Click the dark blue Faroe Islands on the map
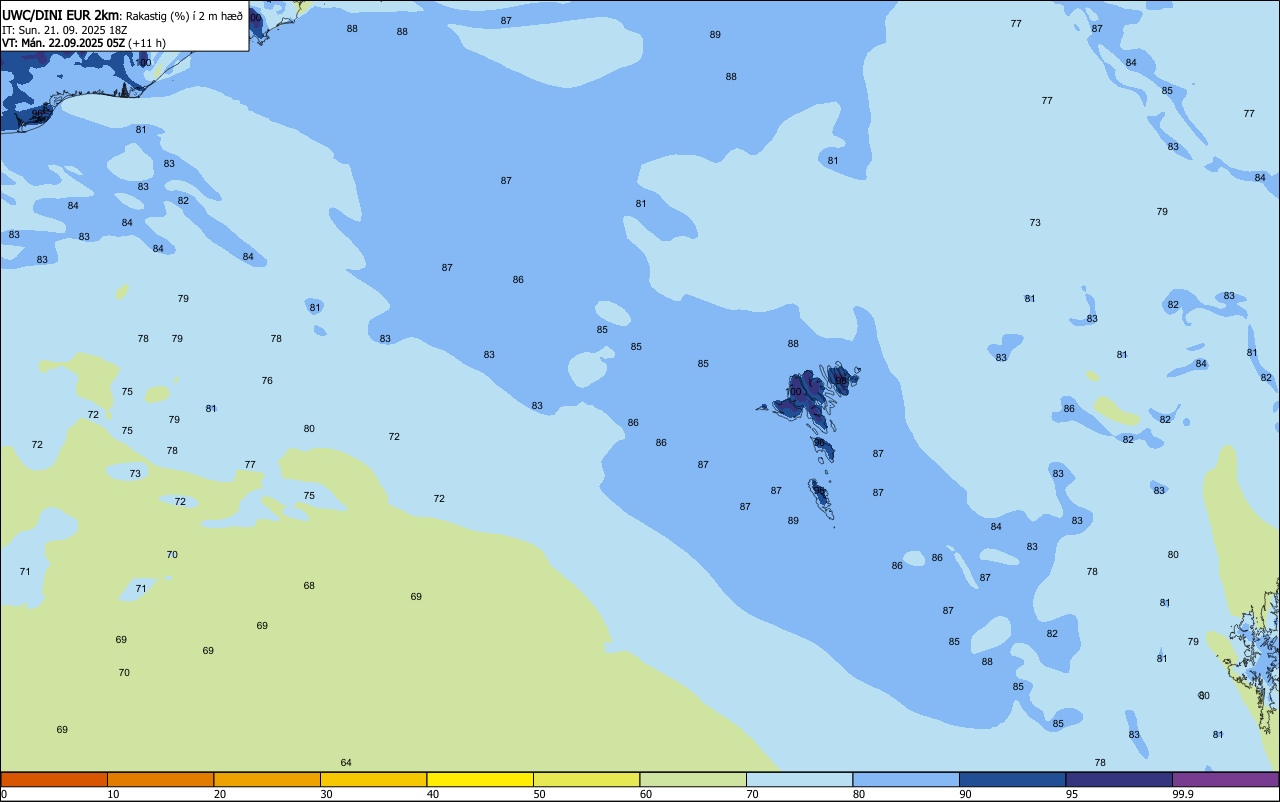Image resolution: width=1280 pixels, height=802 pixels. click(806, 393)
